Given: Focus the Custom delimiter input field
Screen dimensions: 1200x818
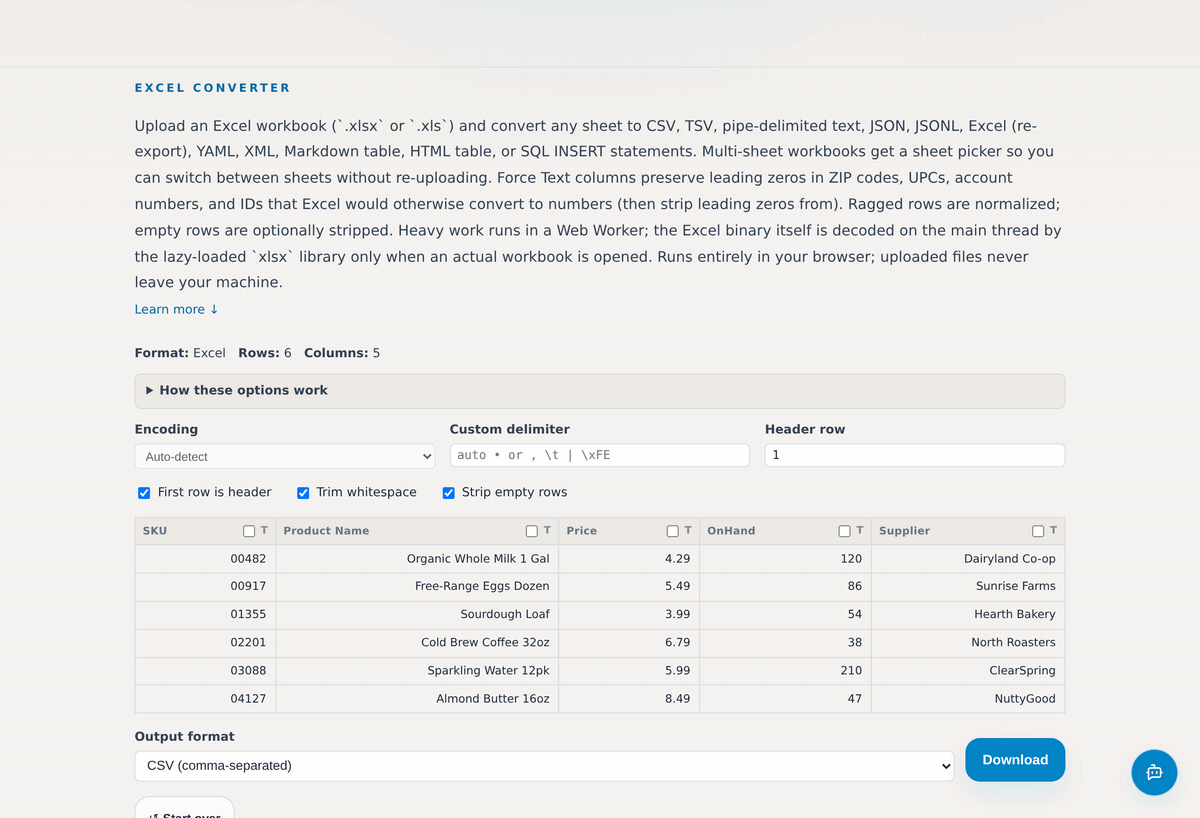Looking at the screenshot, I should [600, 455].
